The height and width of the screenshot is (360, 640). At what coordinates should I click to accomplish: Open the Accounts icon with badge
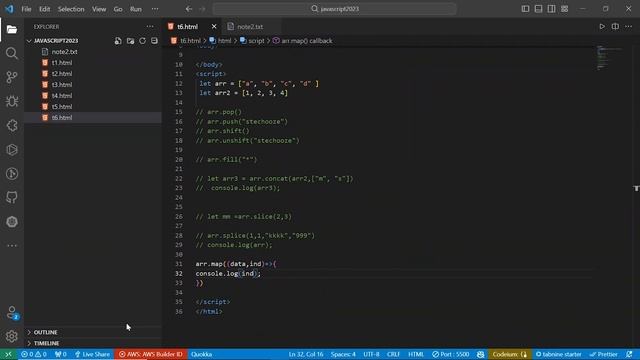click(x=12, y=313)
